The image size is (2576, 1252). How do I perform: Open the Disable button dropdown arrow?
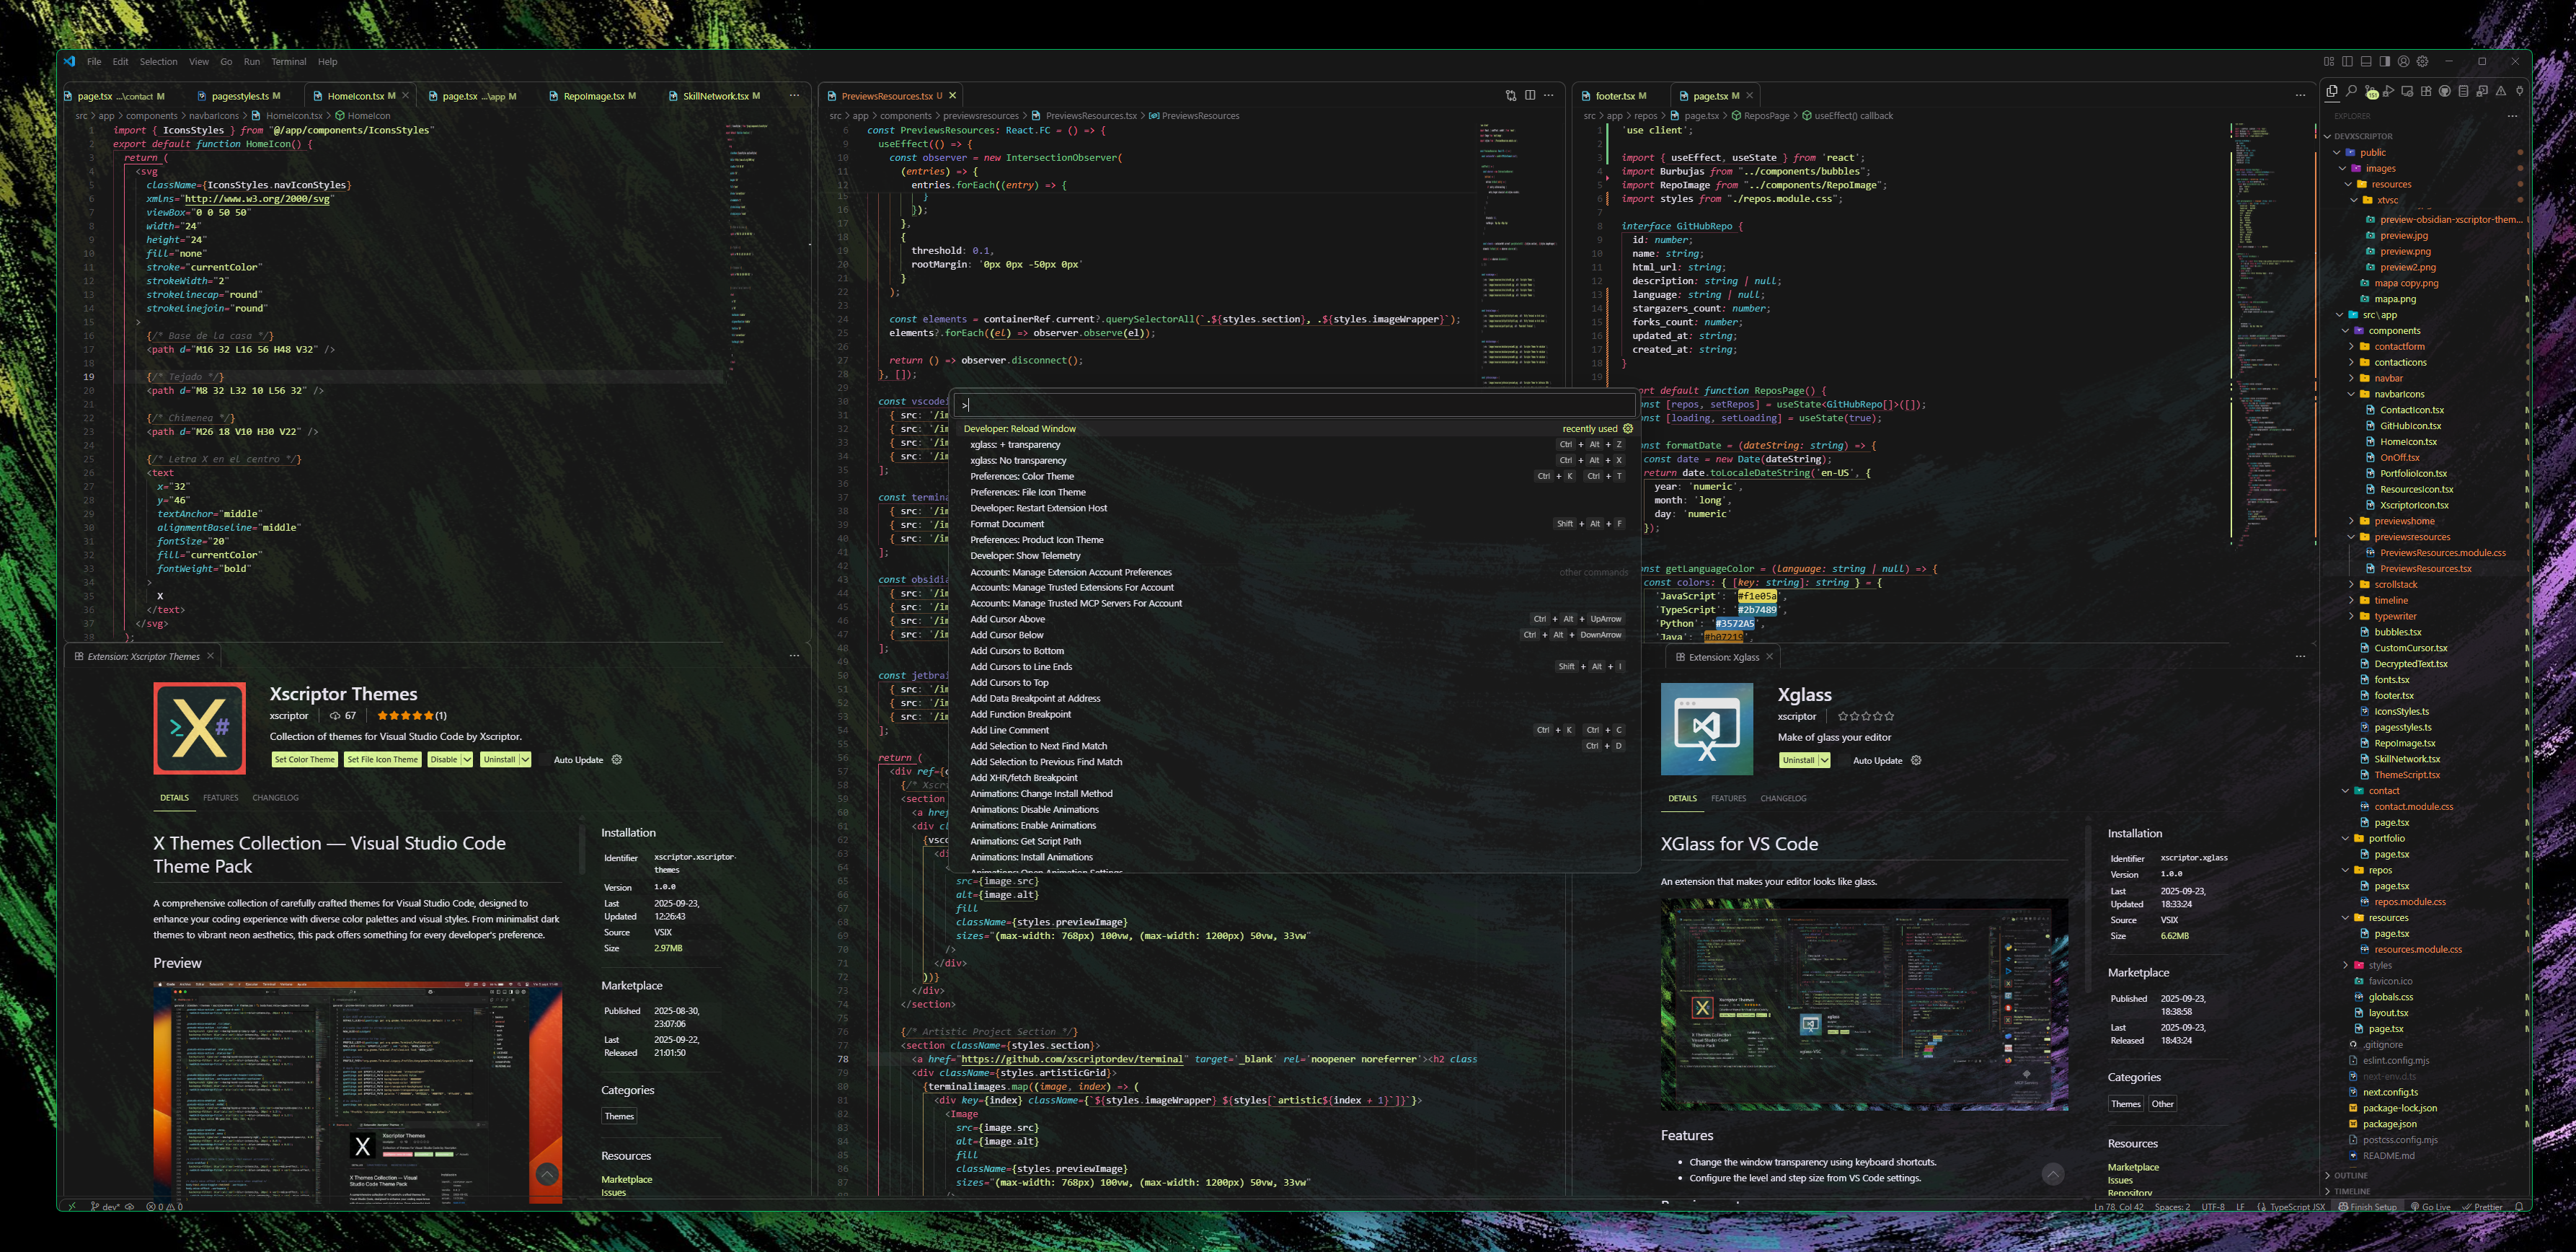coord(467,760)
